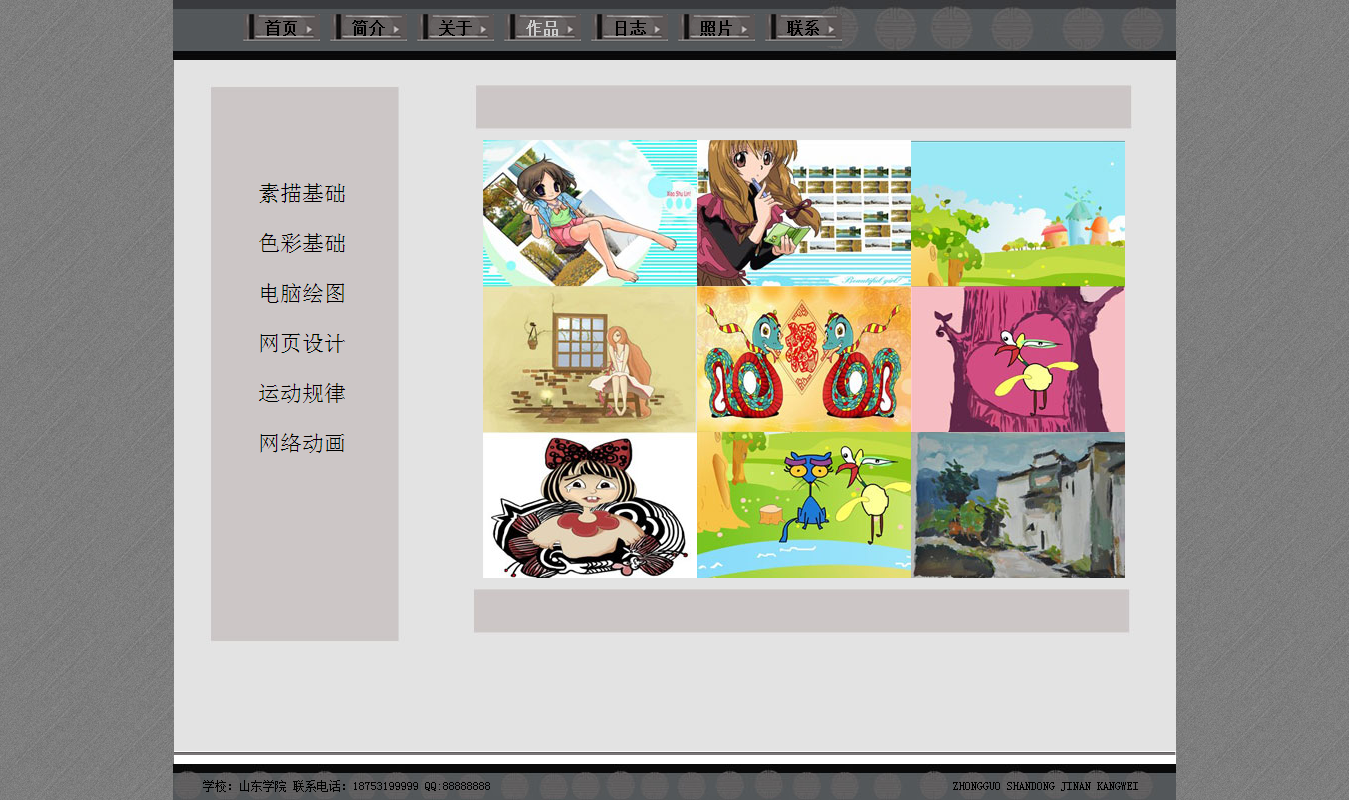Open the 素描基础 sidebar link
Screen dimensions: 1349x800
click(302, 194)
